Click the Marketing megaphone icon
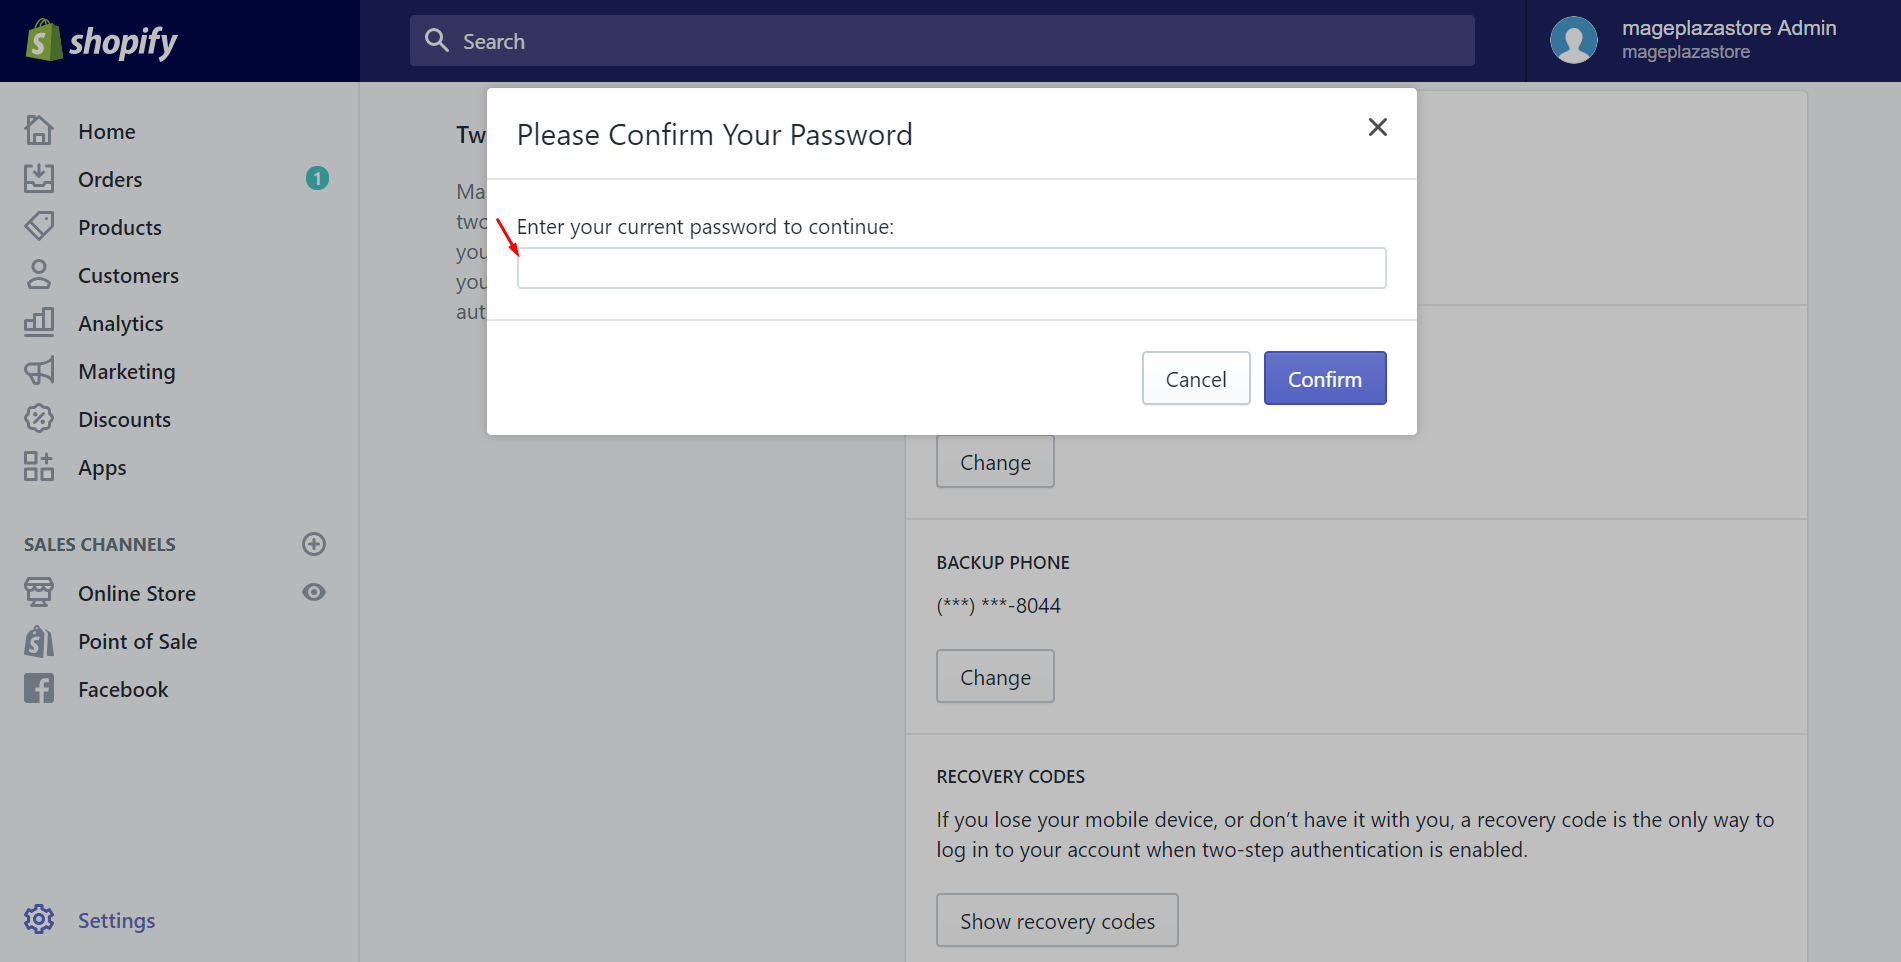Viewport: 1901px width, 962px height. pos(39,370)
